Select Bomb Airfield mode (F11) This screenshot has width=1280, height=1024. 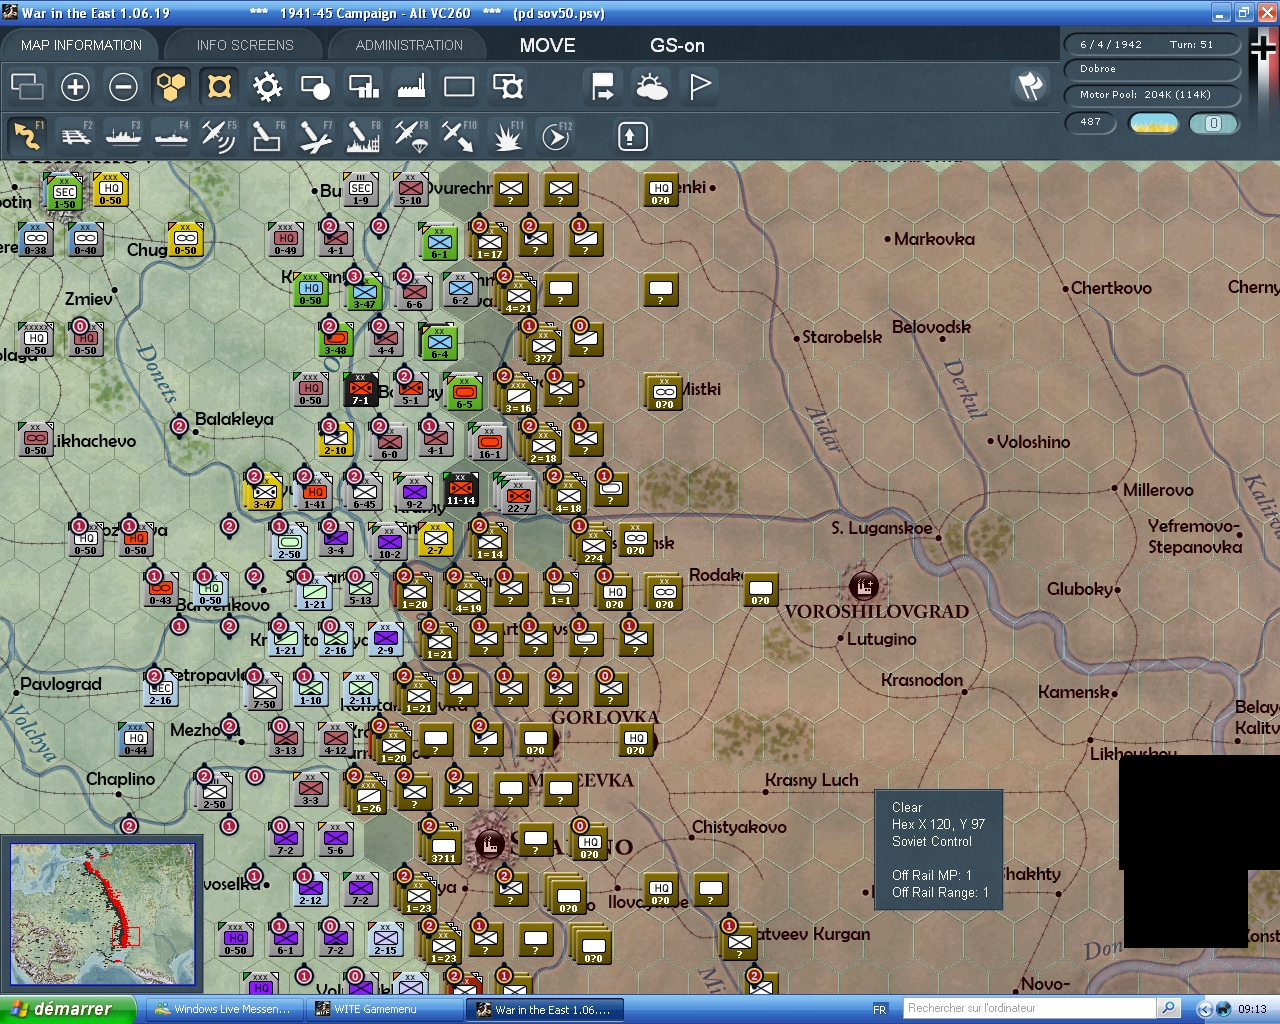pyautogui.click(x=507, y=135)
